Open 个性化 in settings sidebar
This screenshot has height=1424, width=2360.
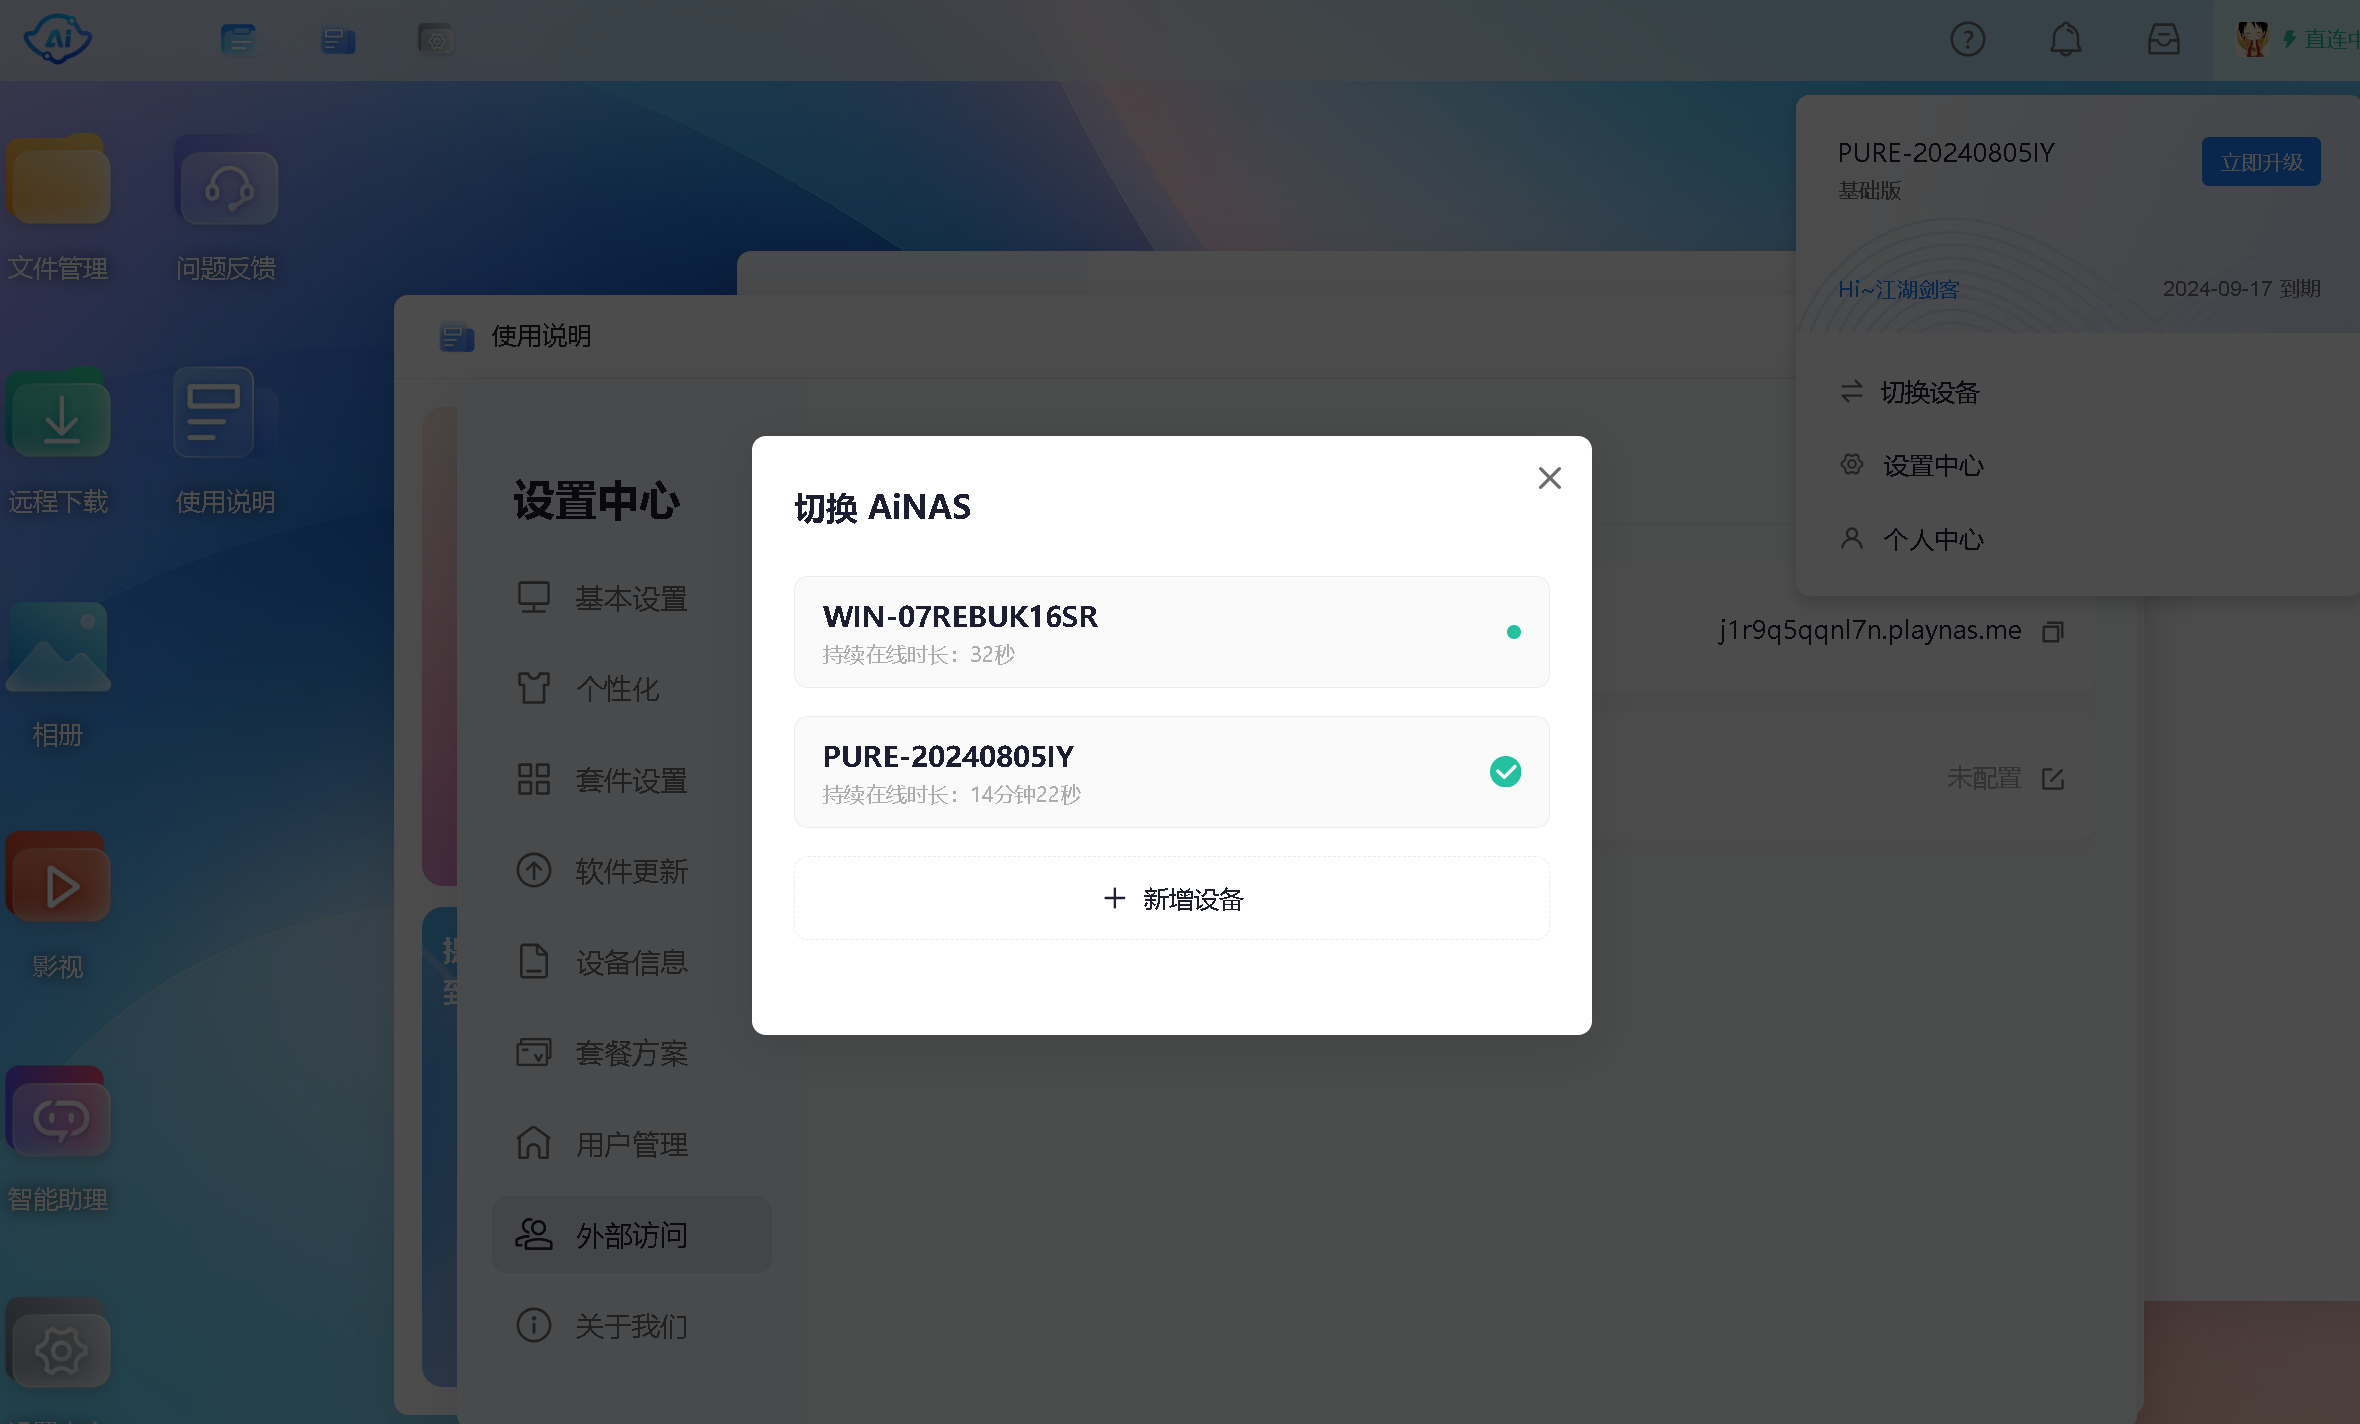(x=631, y=688)
